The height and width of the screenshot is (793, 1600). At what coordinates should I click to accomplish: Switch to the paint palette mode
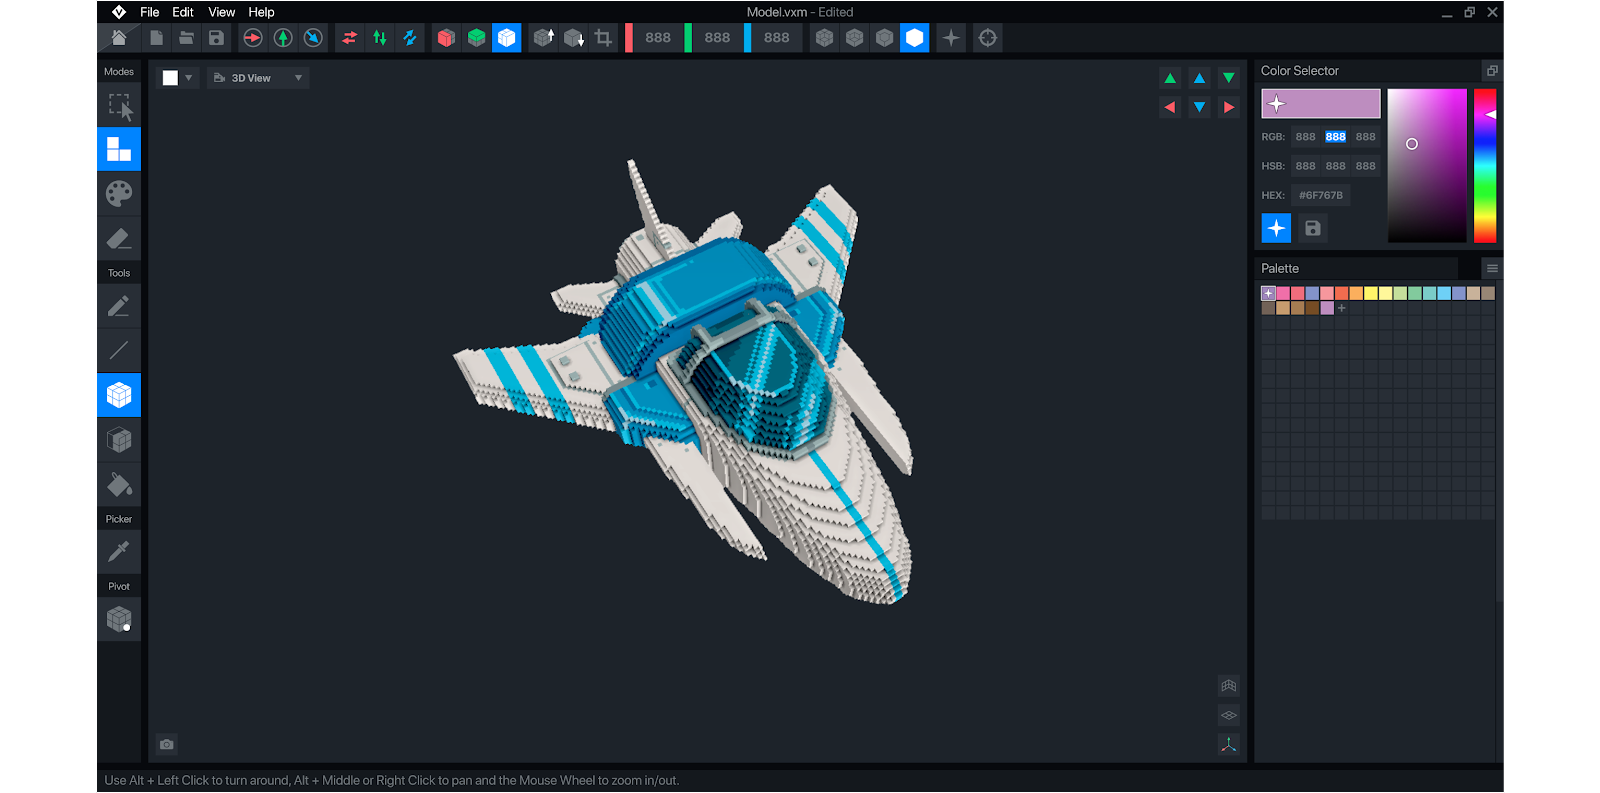(x=119, y=194)
